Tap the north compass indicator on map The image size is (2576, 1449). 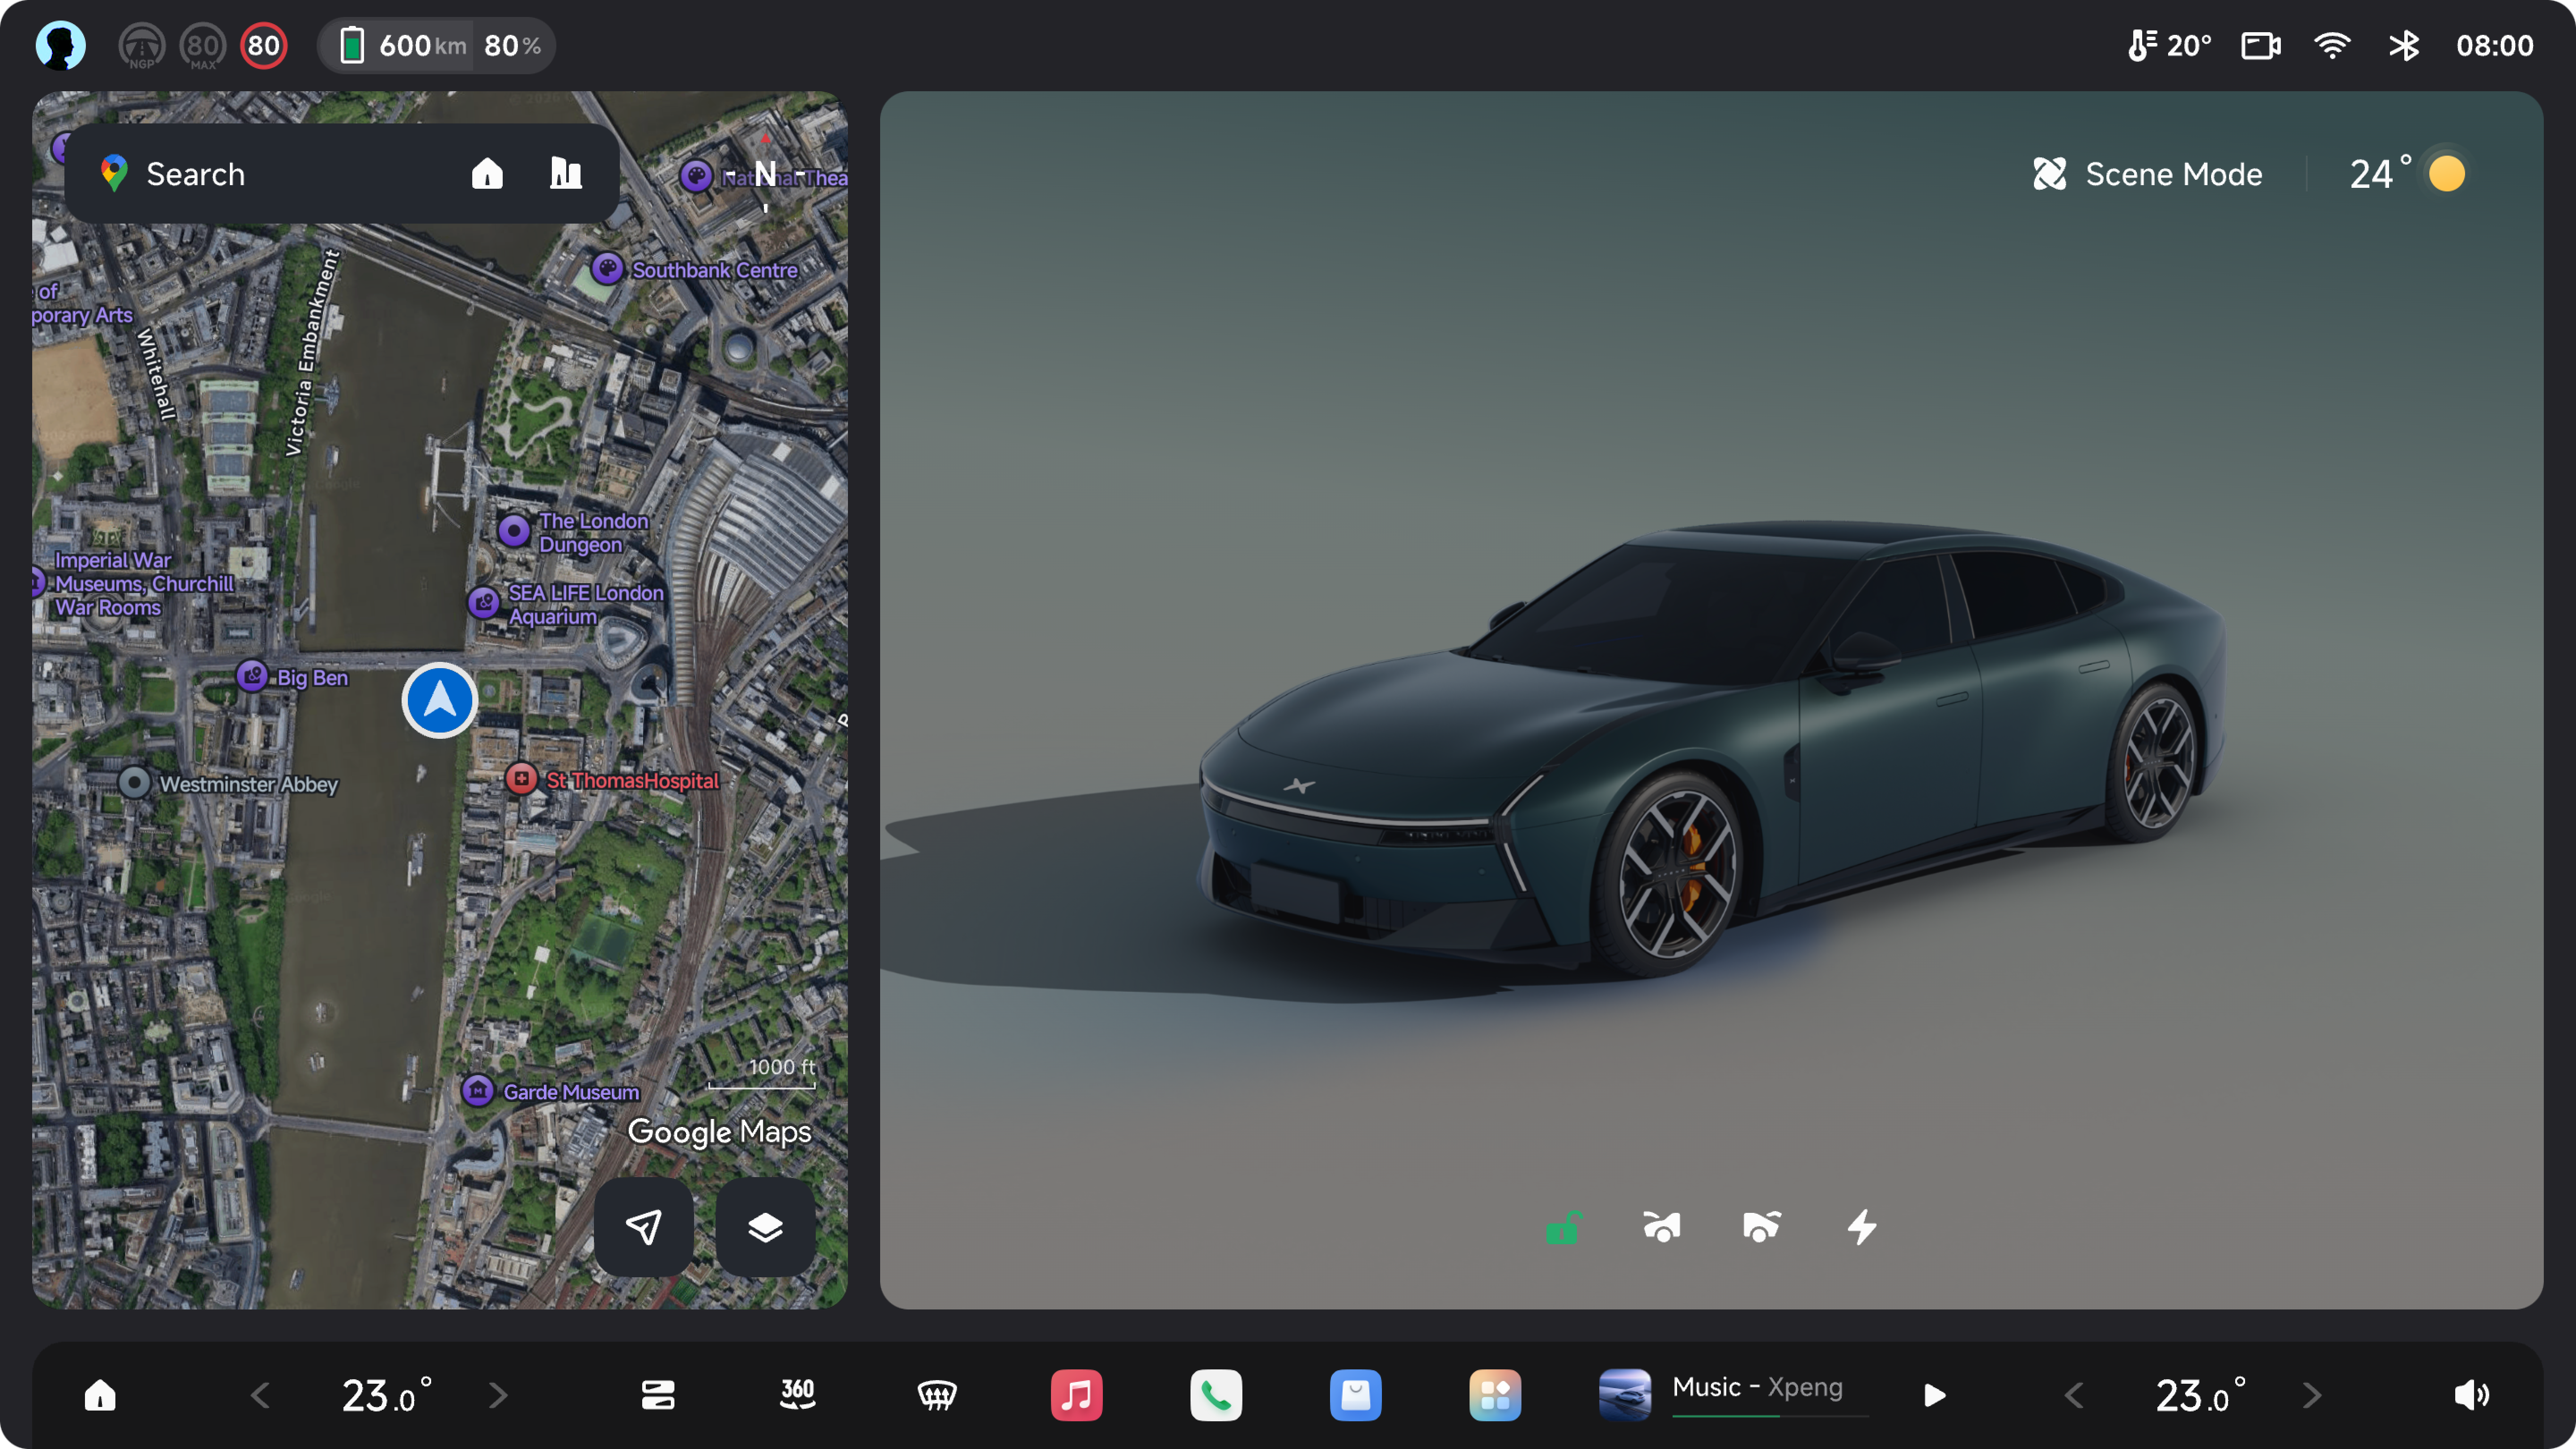765,175
